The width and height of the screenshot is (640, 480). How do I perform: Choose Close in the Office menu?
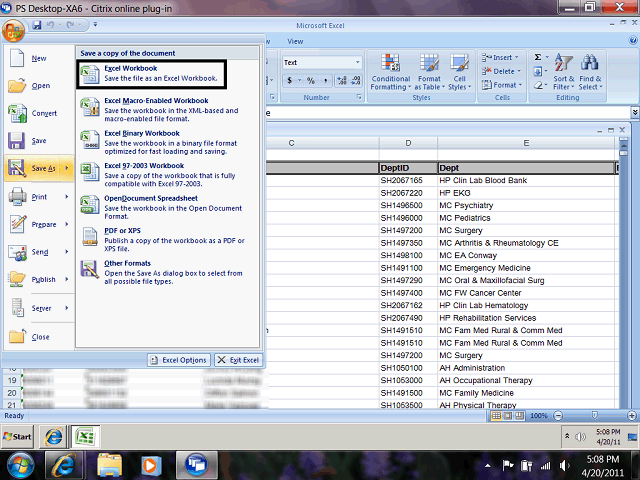(x=39, y=337)
